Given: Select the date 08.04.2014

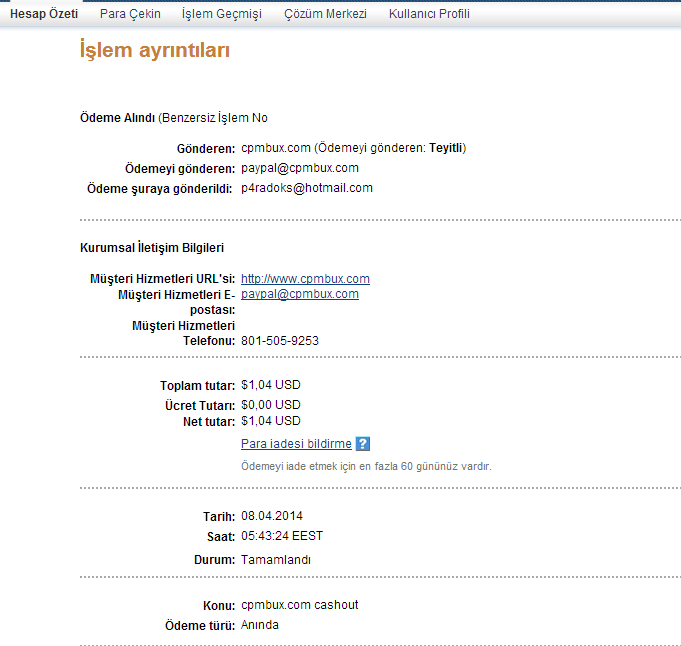Looking at the screenshot, I should 272,516.
